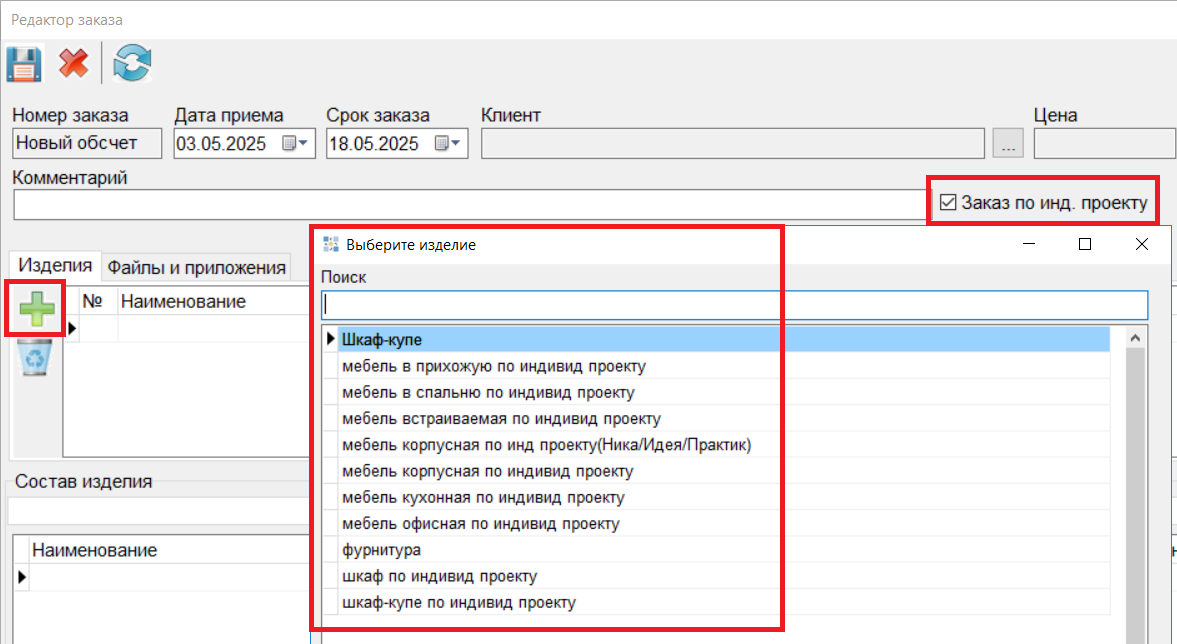This screenshot has height=644, width=1177.
Task: Click the refresh arrows toolbar icon
Action: (x=132, y=64)
